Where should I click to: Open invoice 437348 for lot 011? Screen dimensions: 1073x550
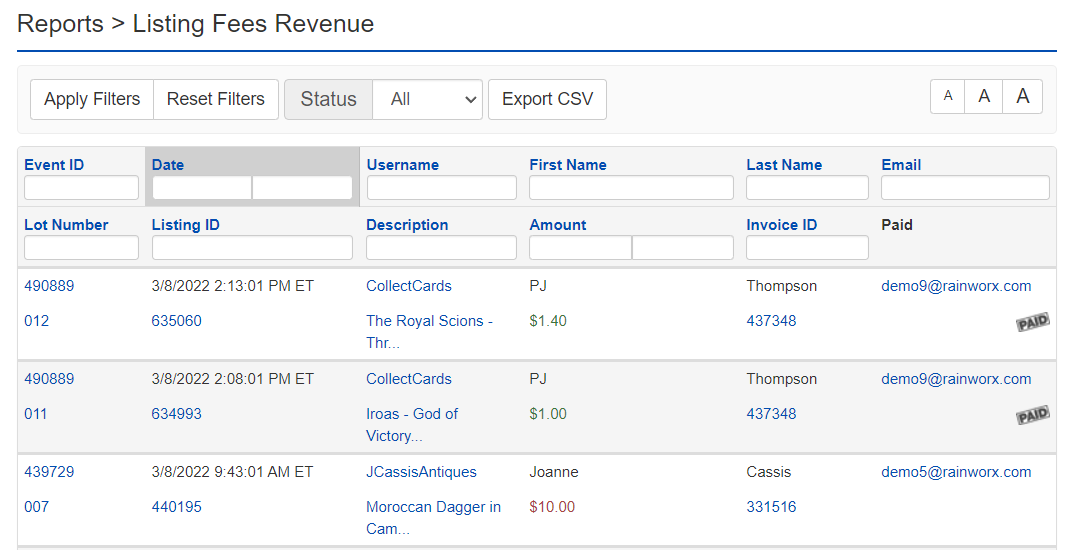coord(771,414)
